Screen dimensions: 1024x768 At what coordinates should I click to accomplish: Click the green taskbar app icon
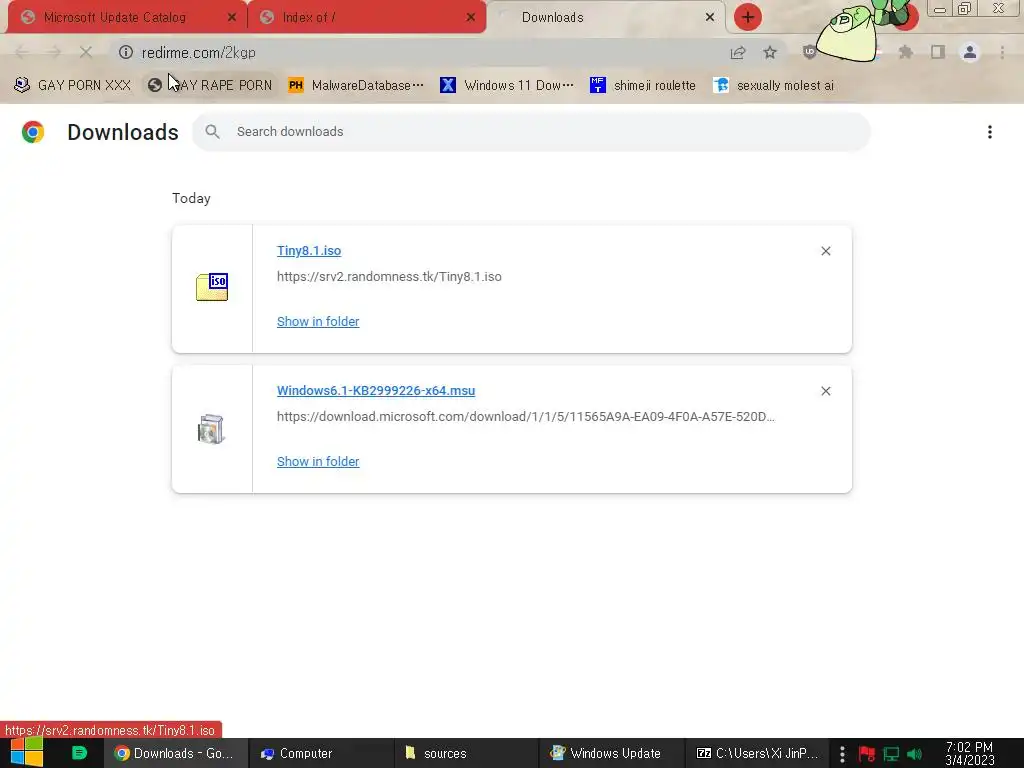80,753
